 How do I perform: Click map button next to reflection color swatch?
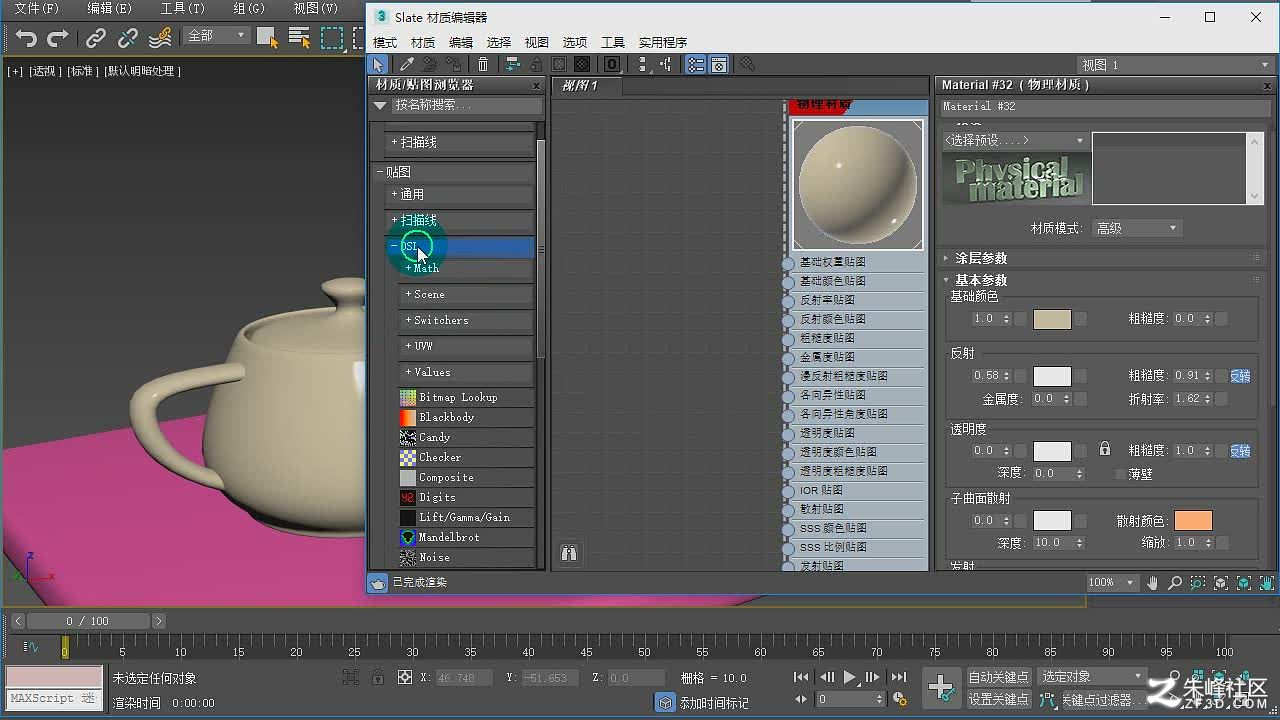point(1081,376)
